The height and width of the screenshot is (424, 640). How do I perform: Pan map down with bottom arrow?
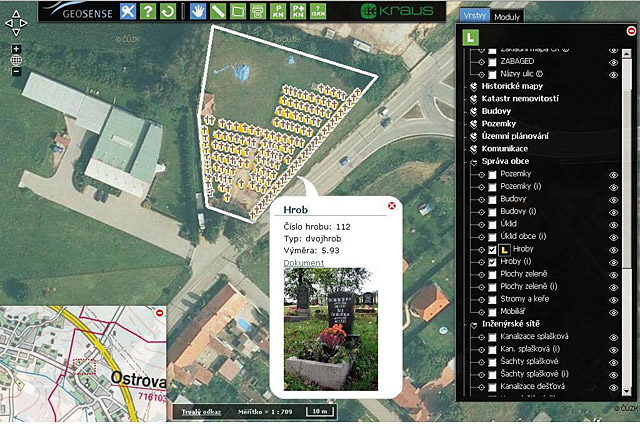(x=16, y=32)
